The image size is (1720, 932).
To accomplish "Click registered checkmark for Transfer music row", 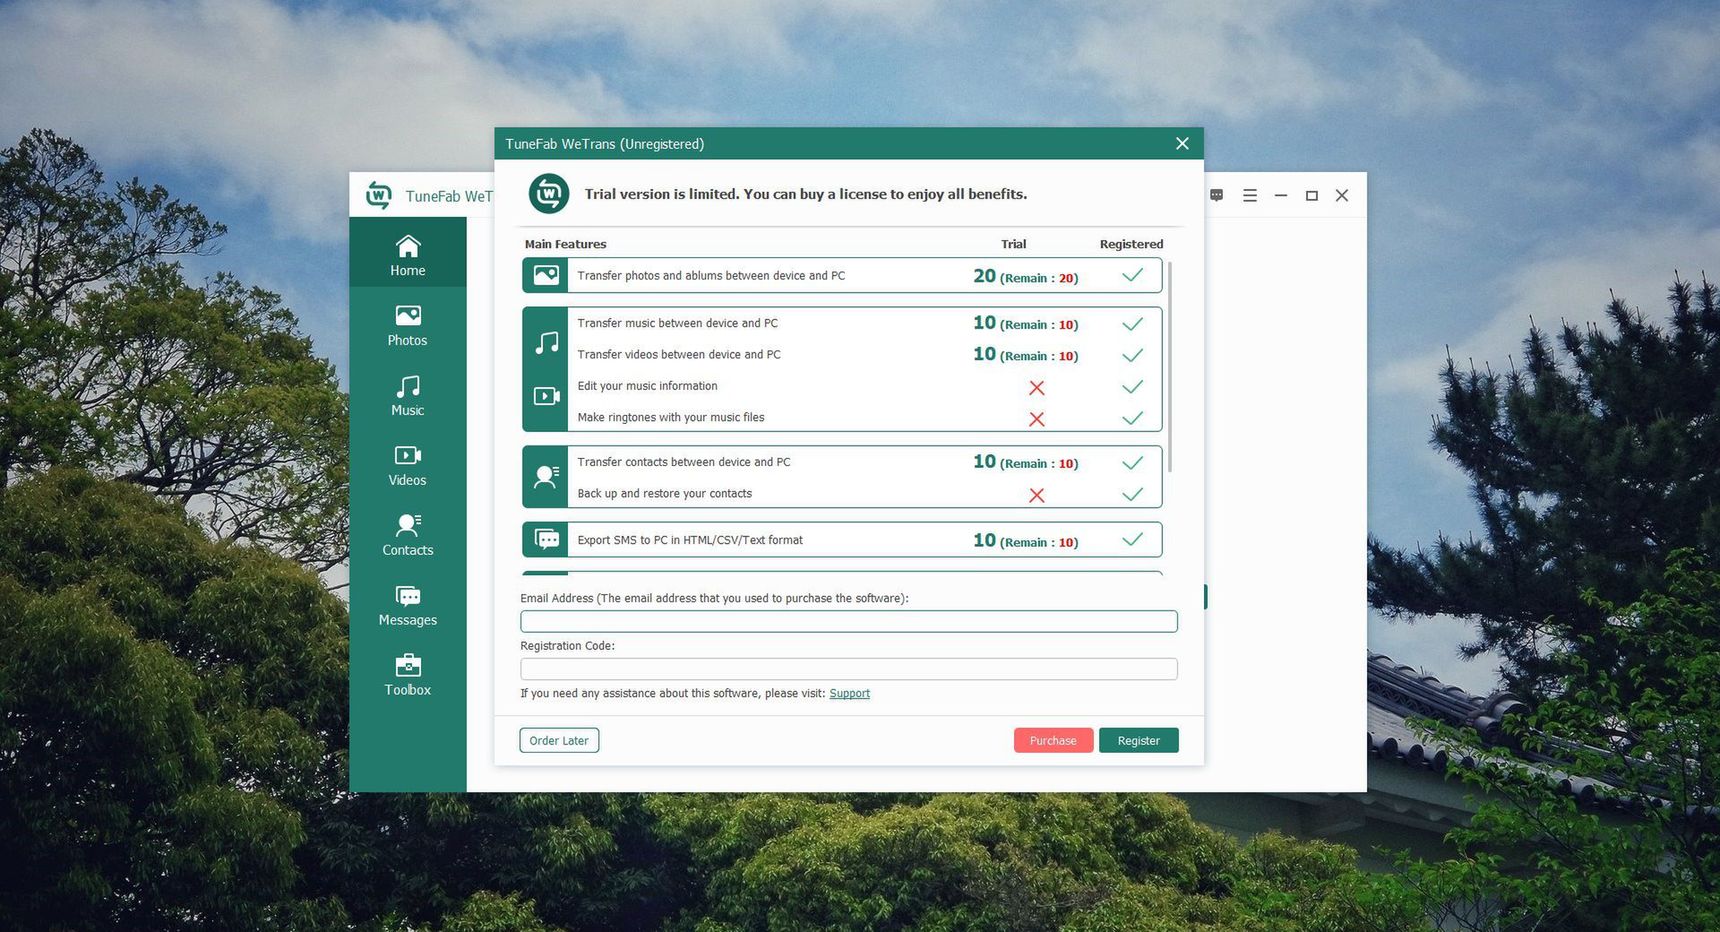I will coord(1132,324).
